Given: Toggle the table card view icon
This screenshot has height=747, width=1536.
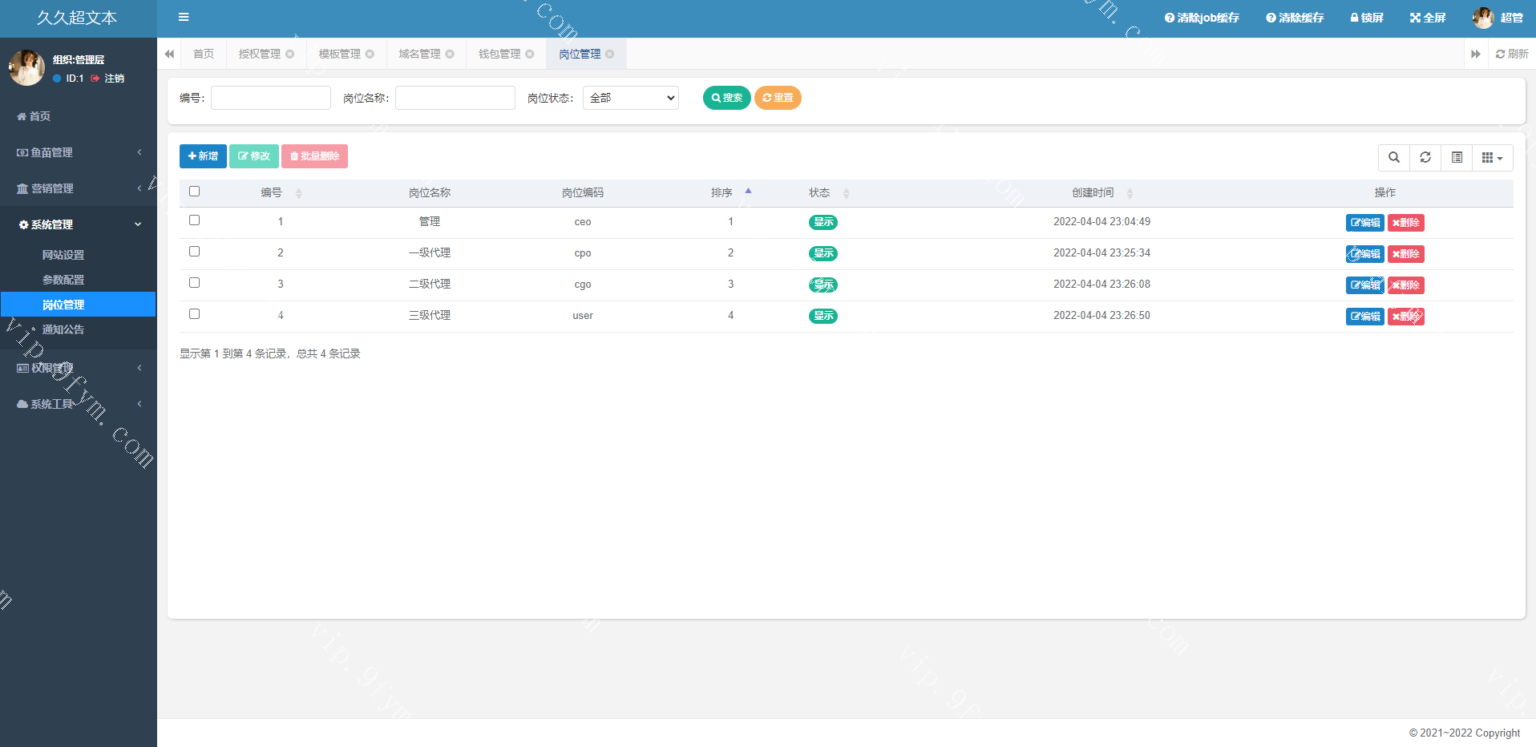Looking at the screenshot, I should point(1456,157).
